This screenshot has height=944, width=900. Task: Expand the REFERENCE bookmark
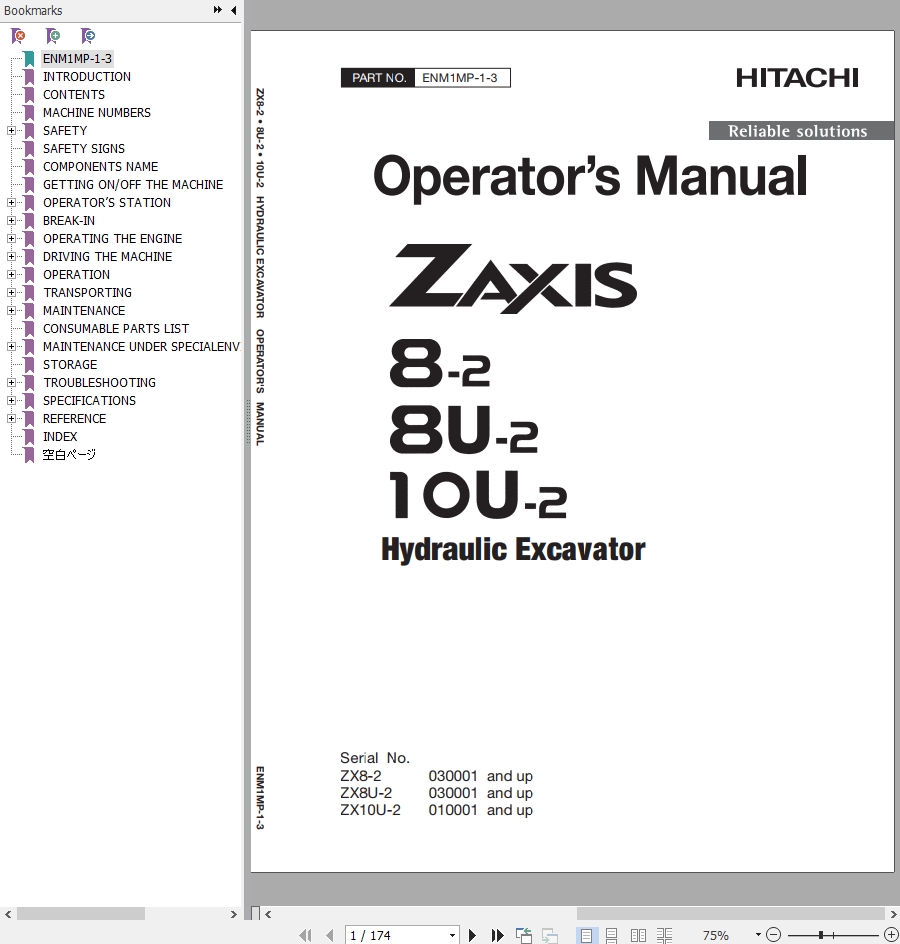tap(11, 419)
